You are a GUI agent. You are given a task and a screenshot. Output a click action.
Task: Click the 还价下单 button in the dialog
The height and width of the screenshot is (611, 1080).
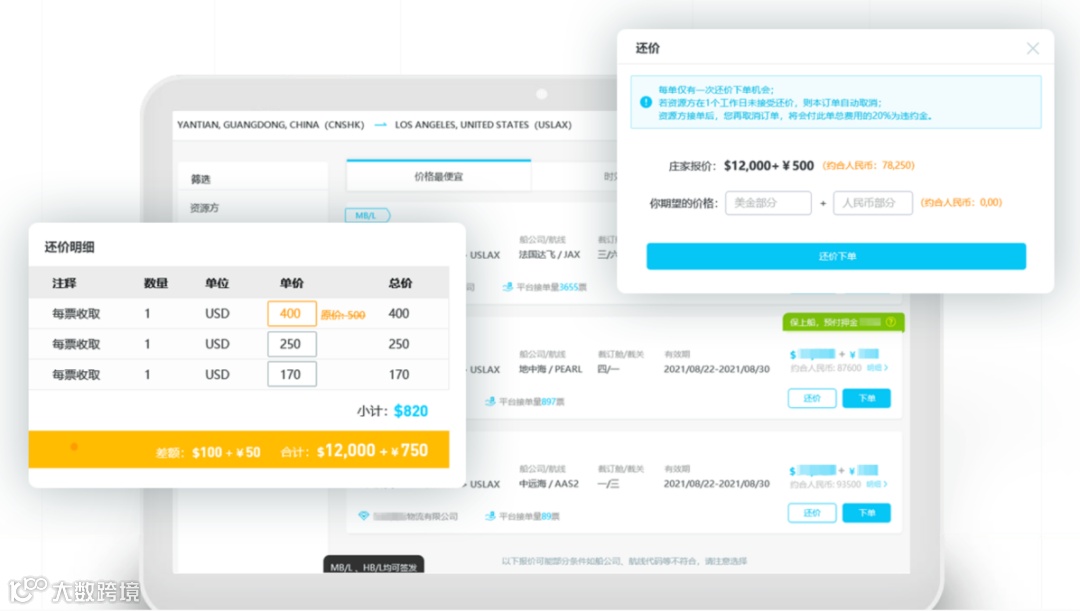(836, 256)
